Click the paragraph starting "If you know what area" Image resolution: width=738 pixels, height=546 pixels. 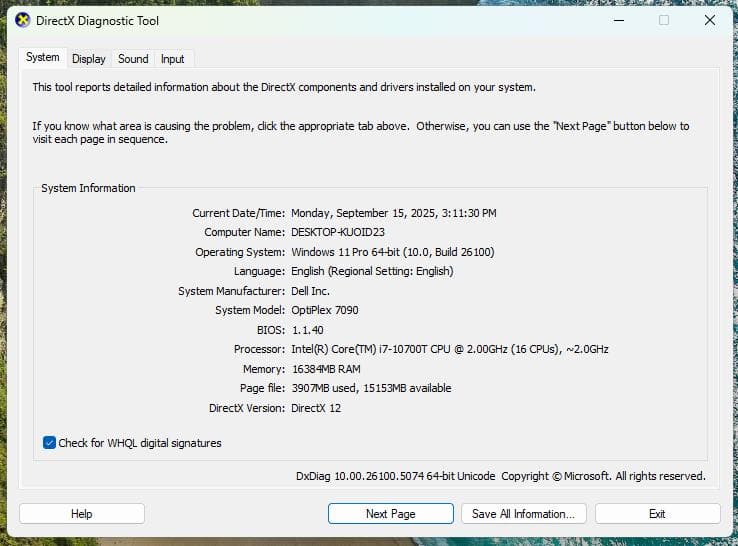(361, 133)
